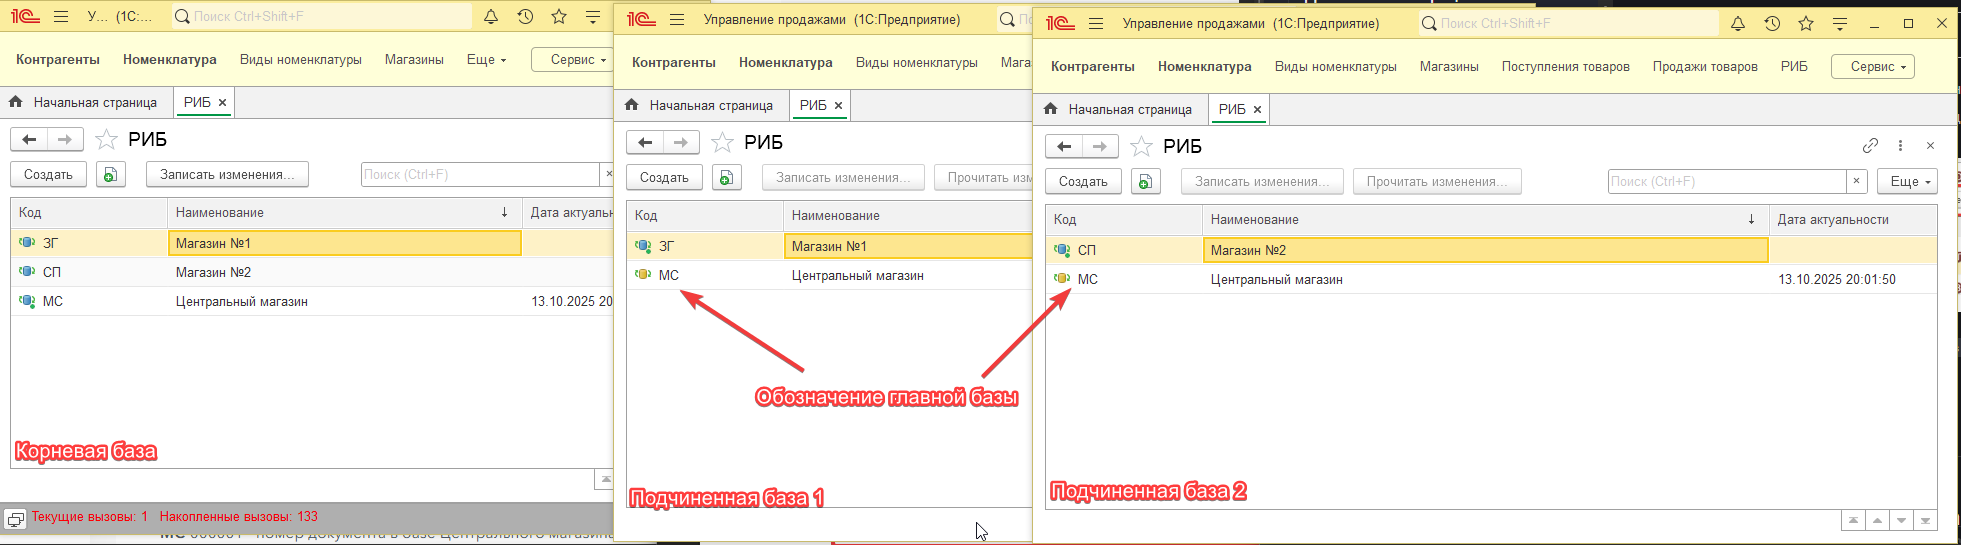Click Прочитать изменения in the rightmost window

[1436, 182]
